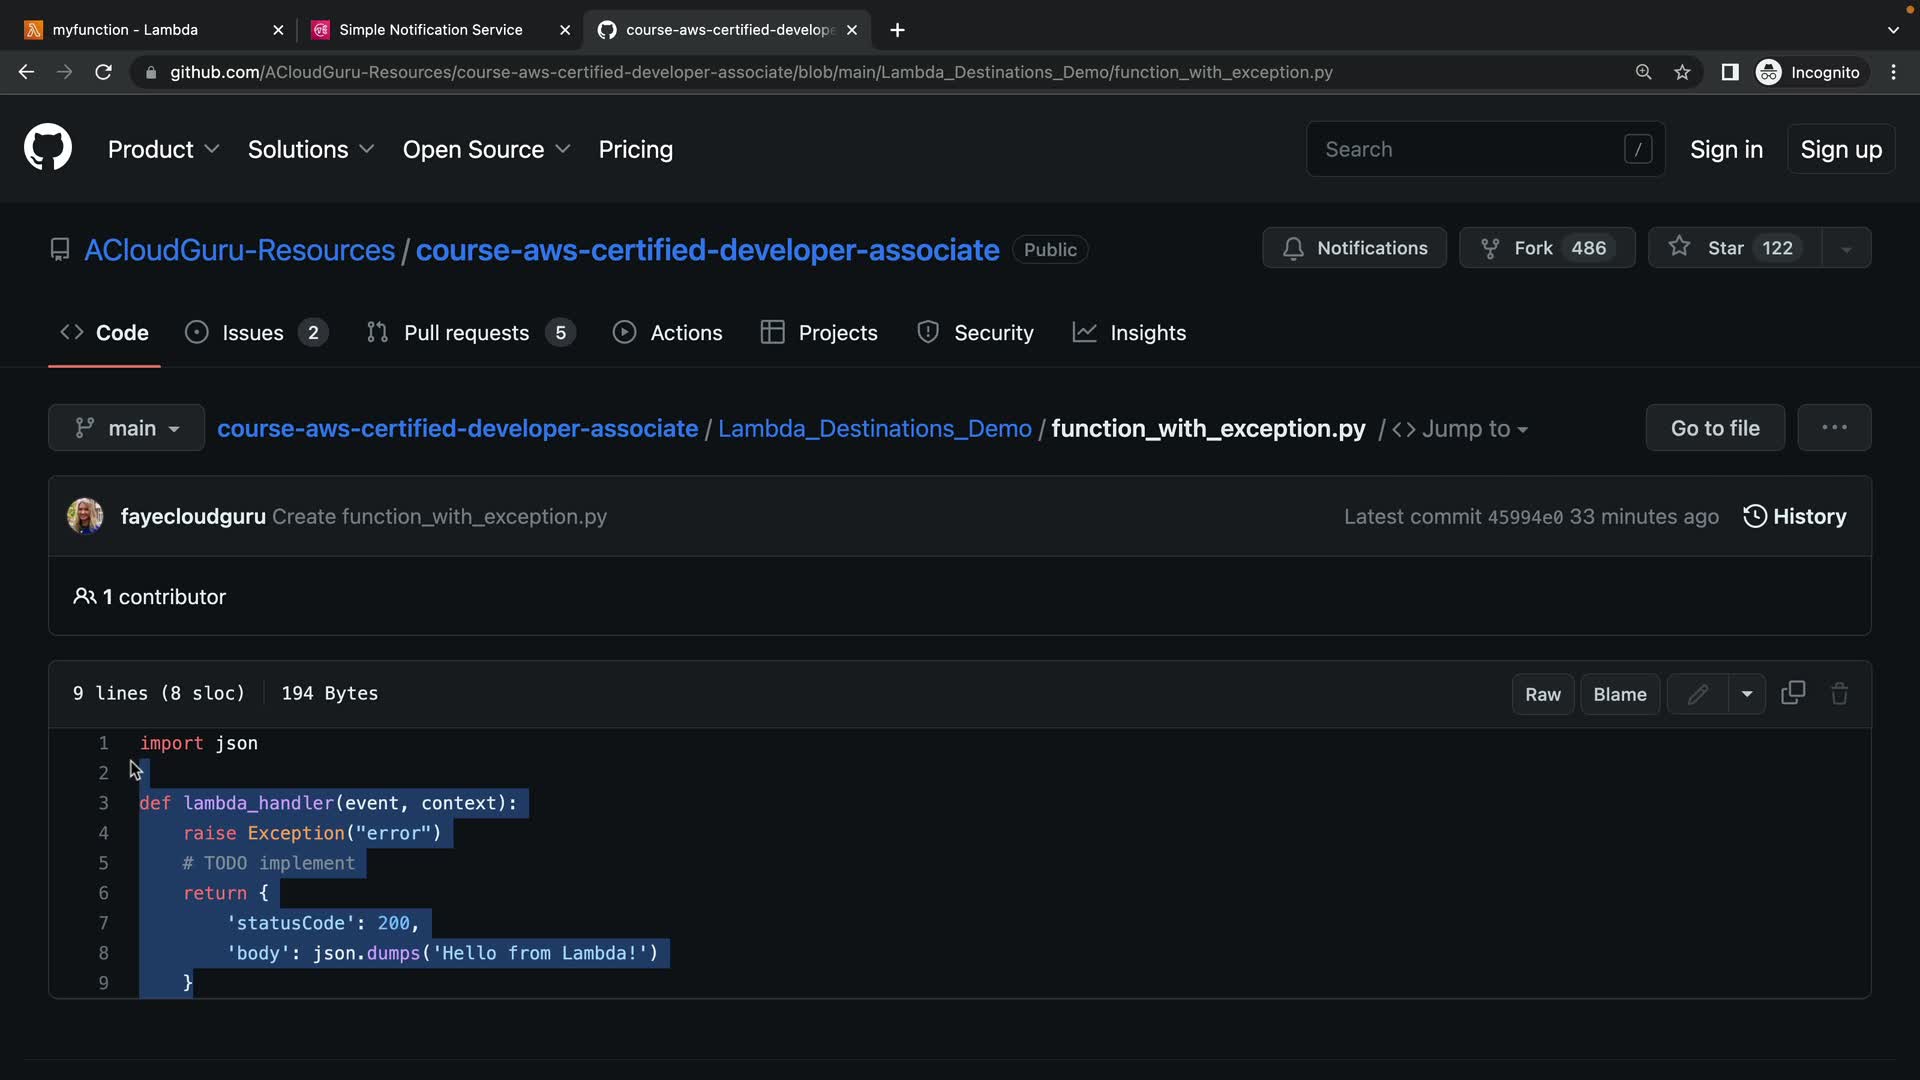1920x1080 pixels.
Task: Expand the Product navigation menu
Action: click(163, 149)
